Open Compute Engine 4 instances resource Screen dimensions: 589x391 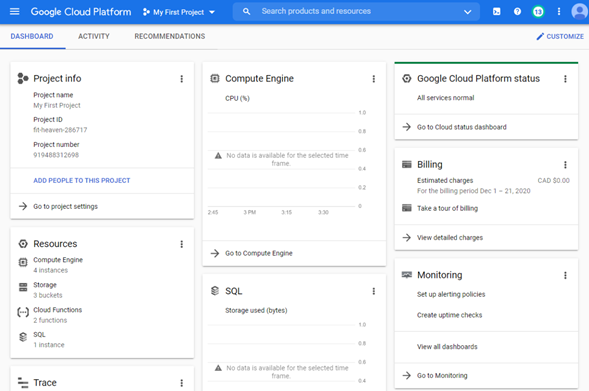58,265
